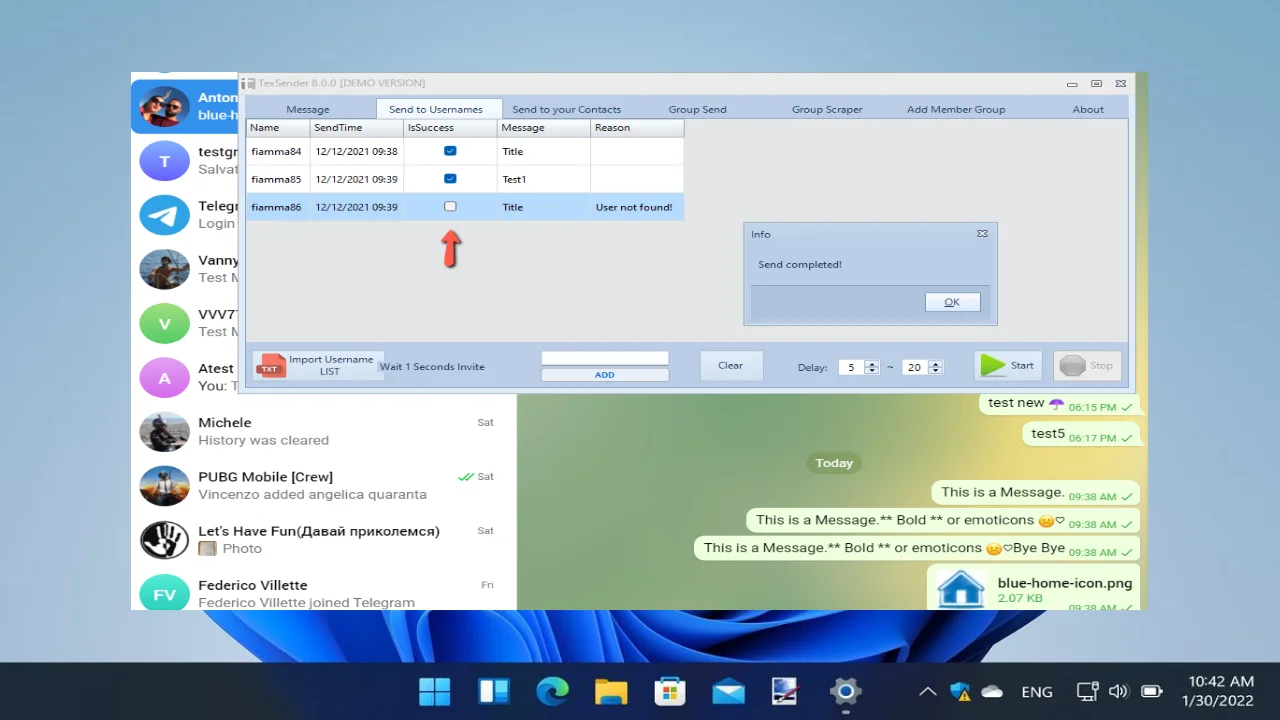This screenshot has height=720, width=1280.
Task: Click the Reason column header
Action: tap(637, 128)
